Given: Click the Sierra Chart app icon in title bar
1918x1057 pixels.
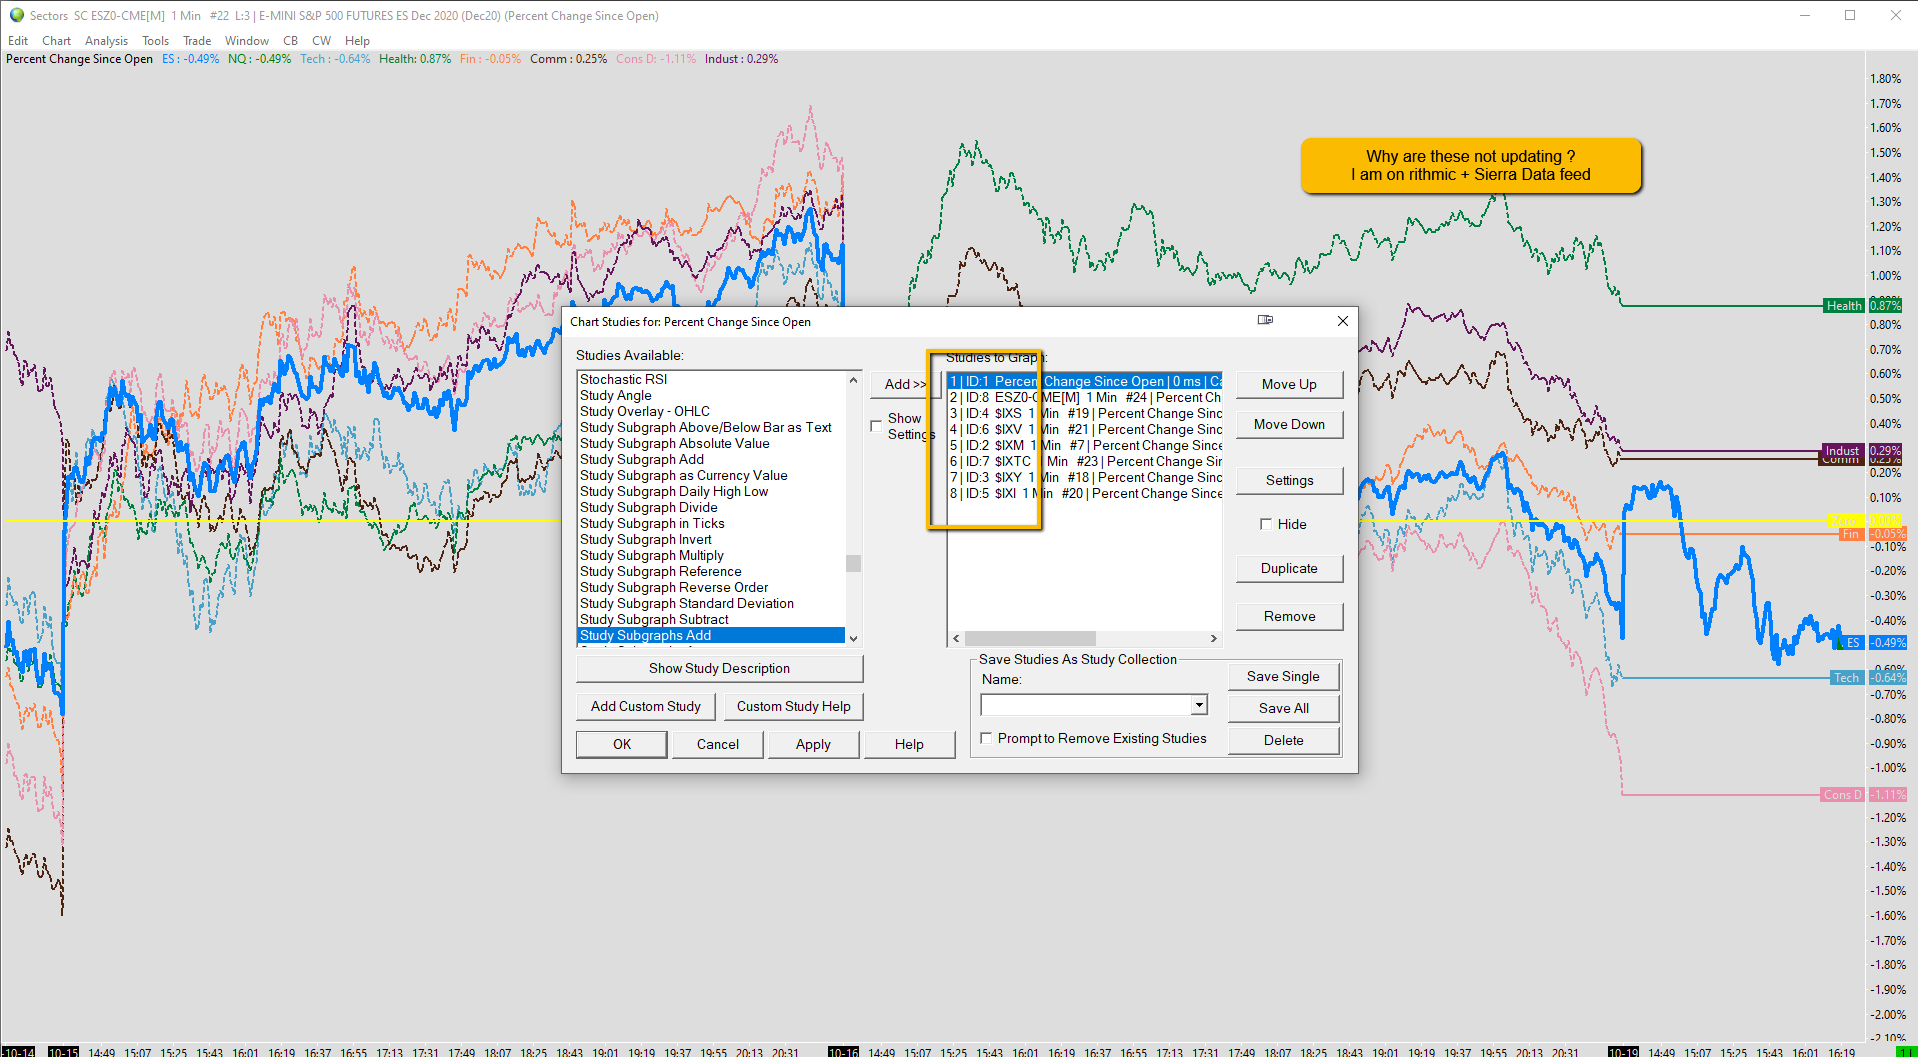Looking at the screenshot, I should [x=16, y=15].
